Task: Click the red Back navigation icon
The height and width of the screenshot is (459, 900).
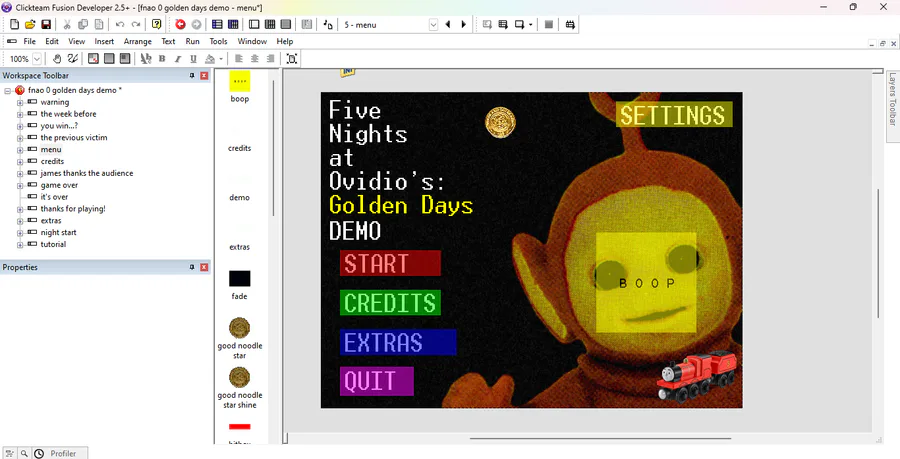Action: 180,25
